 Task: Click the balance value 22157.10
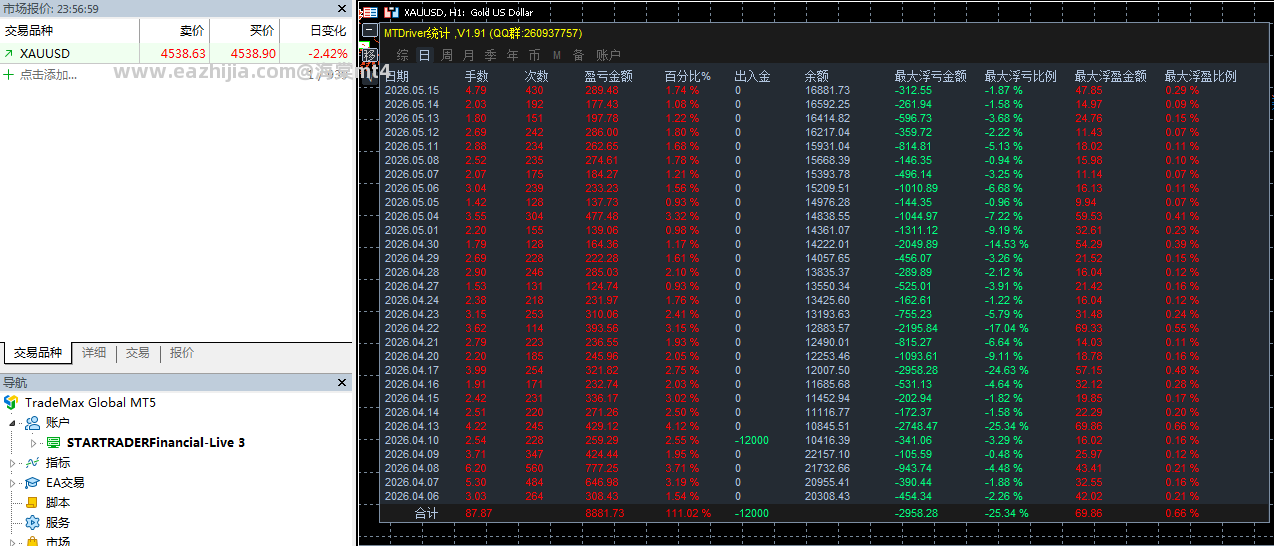(828, 454)
